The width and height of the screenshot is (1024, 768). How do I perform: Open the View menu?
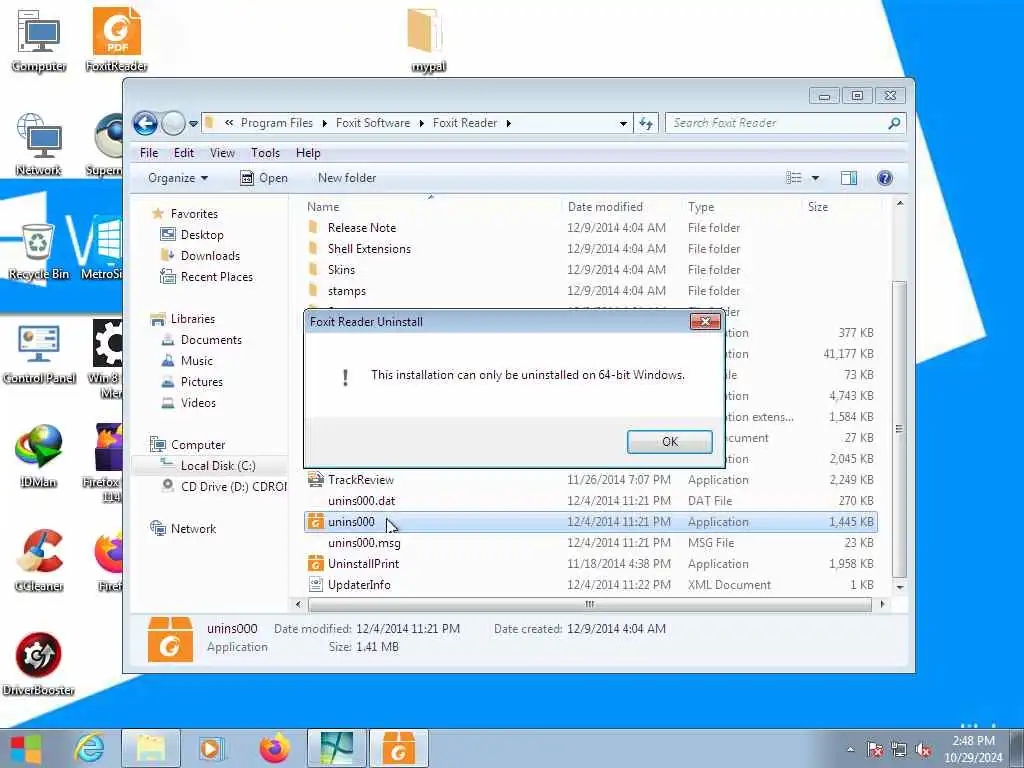222,153
